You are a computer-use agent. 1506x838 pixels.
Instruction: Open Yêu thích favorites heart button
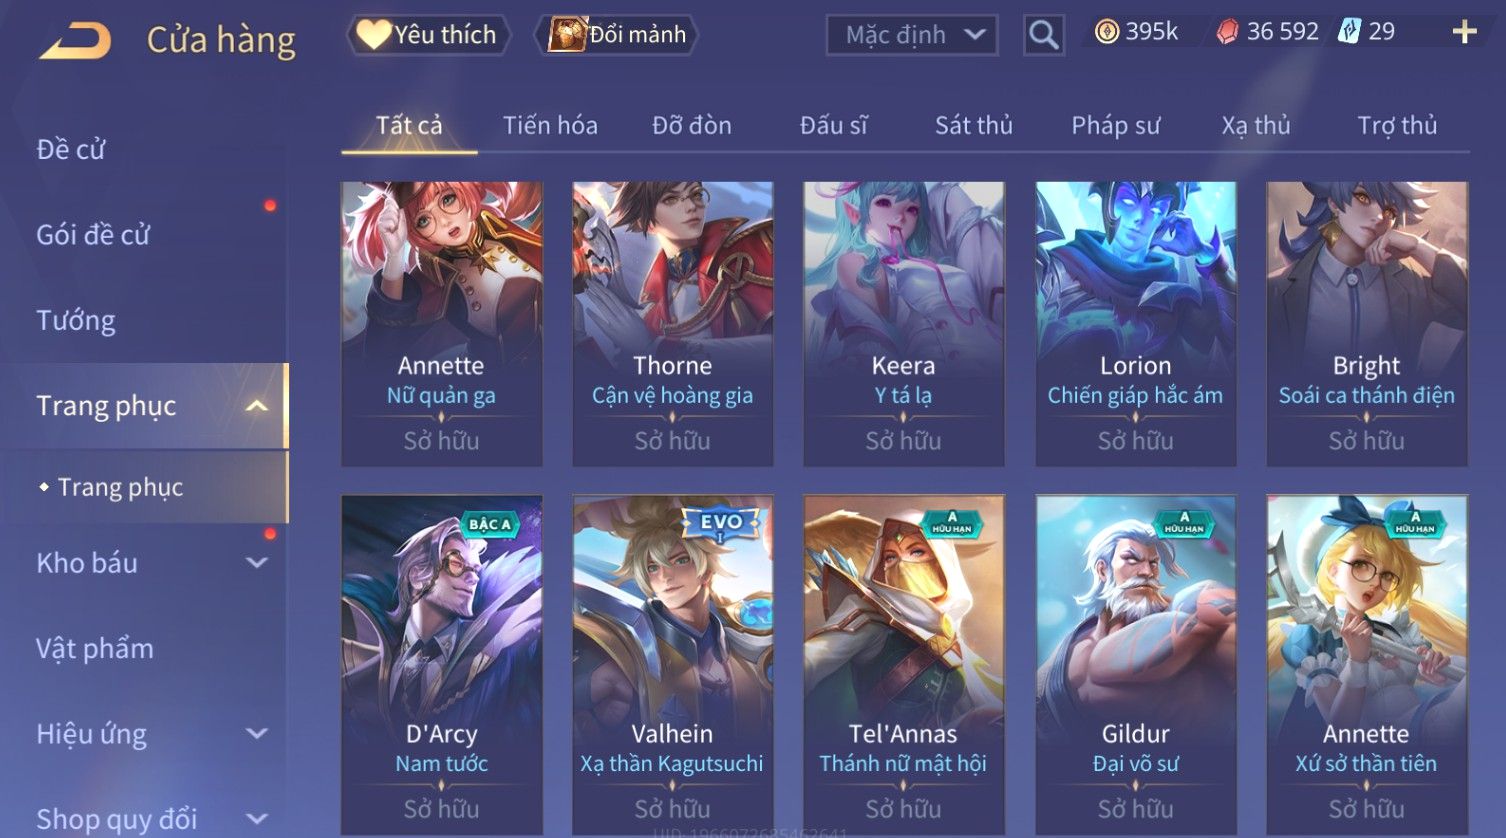[x=428, y=35]
